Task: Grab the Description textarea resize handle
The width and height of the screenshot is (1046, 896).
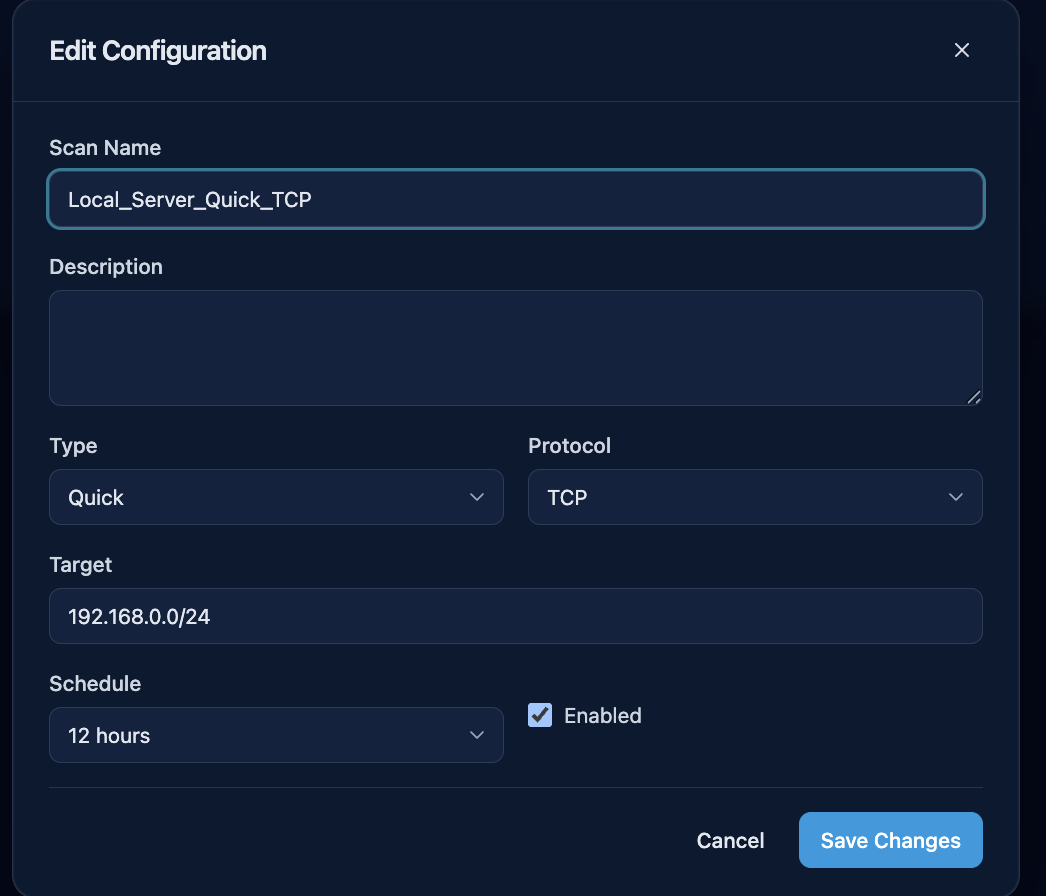Action: pos(974,397)
